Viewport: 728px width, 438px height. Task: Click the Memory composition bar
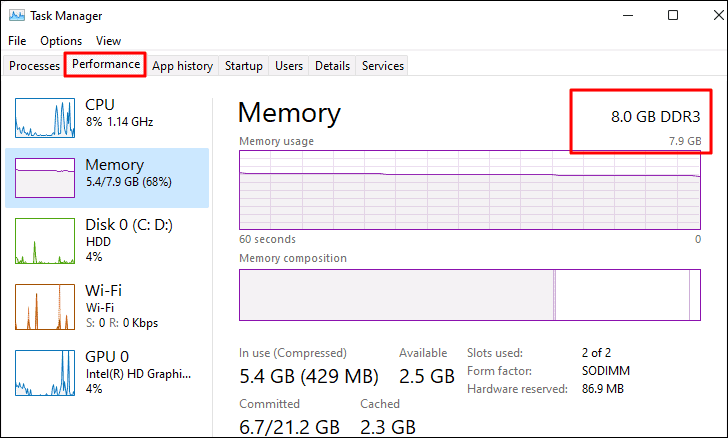pos(470,295)
